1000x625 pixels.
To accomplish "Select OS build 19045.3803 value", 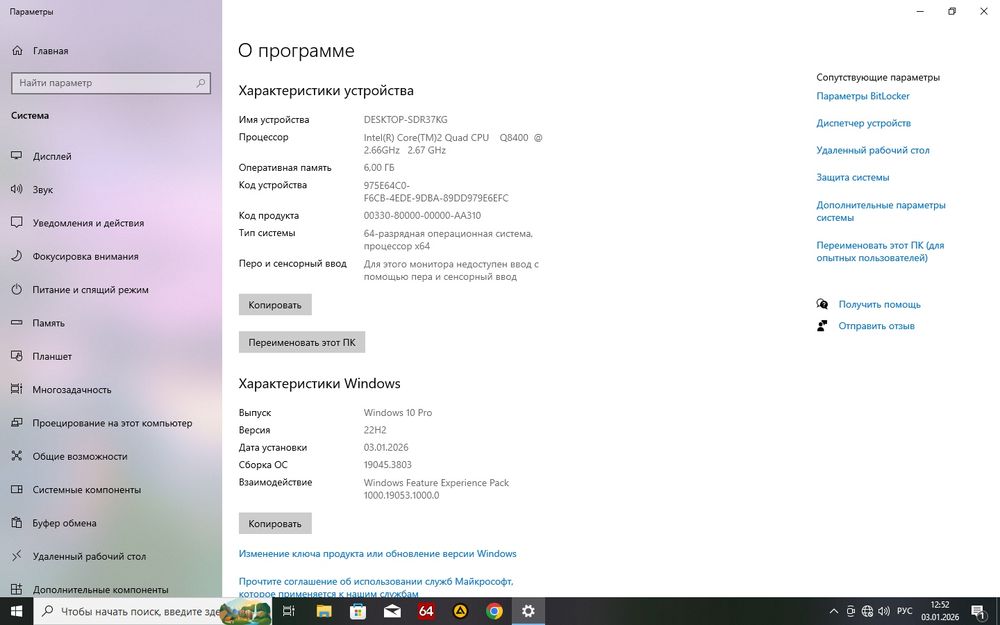I will 388,465.
